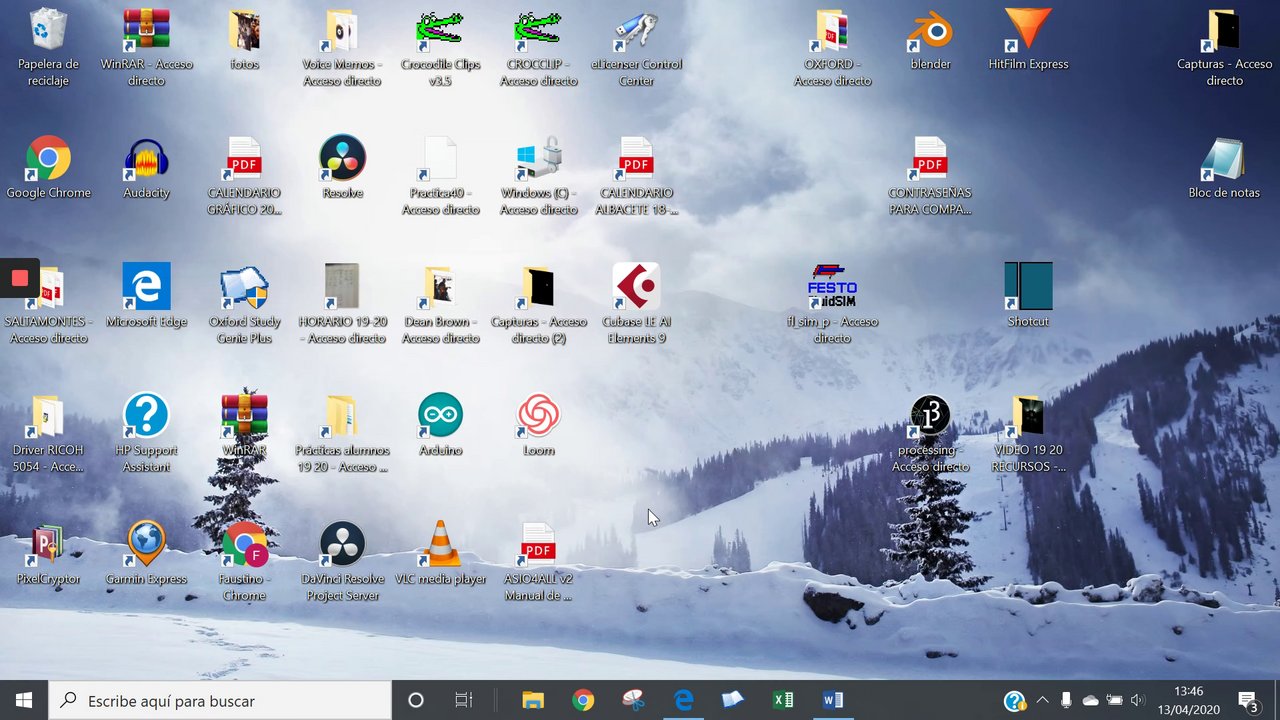Open the notification center with 3 alerts

(1249, 700)
